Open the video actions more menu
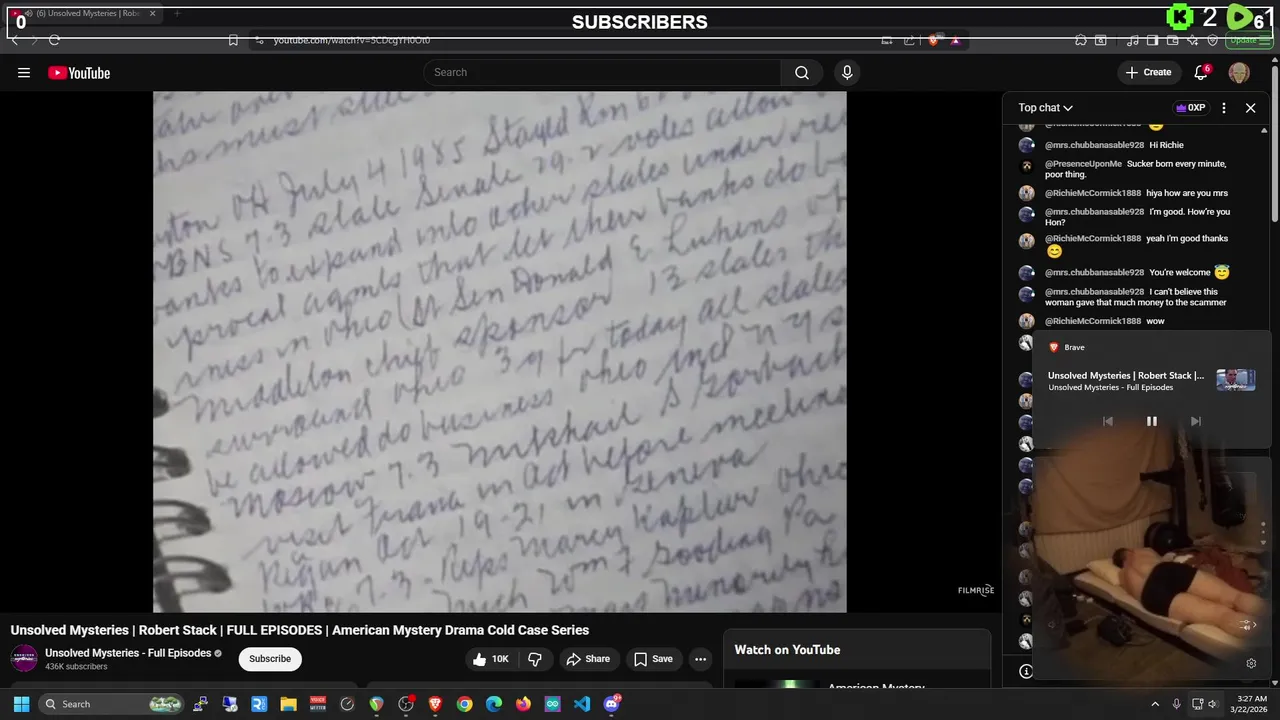 point(700,659)
